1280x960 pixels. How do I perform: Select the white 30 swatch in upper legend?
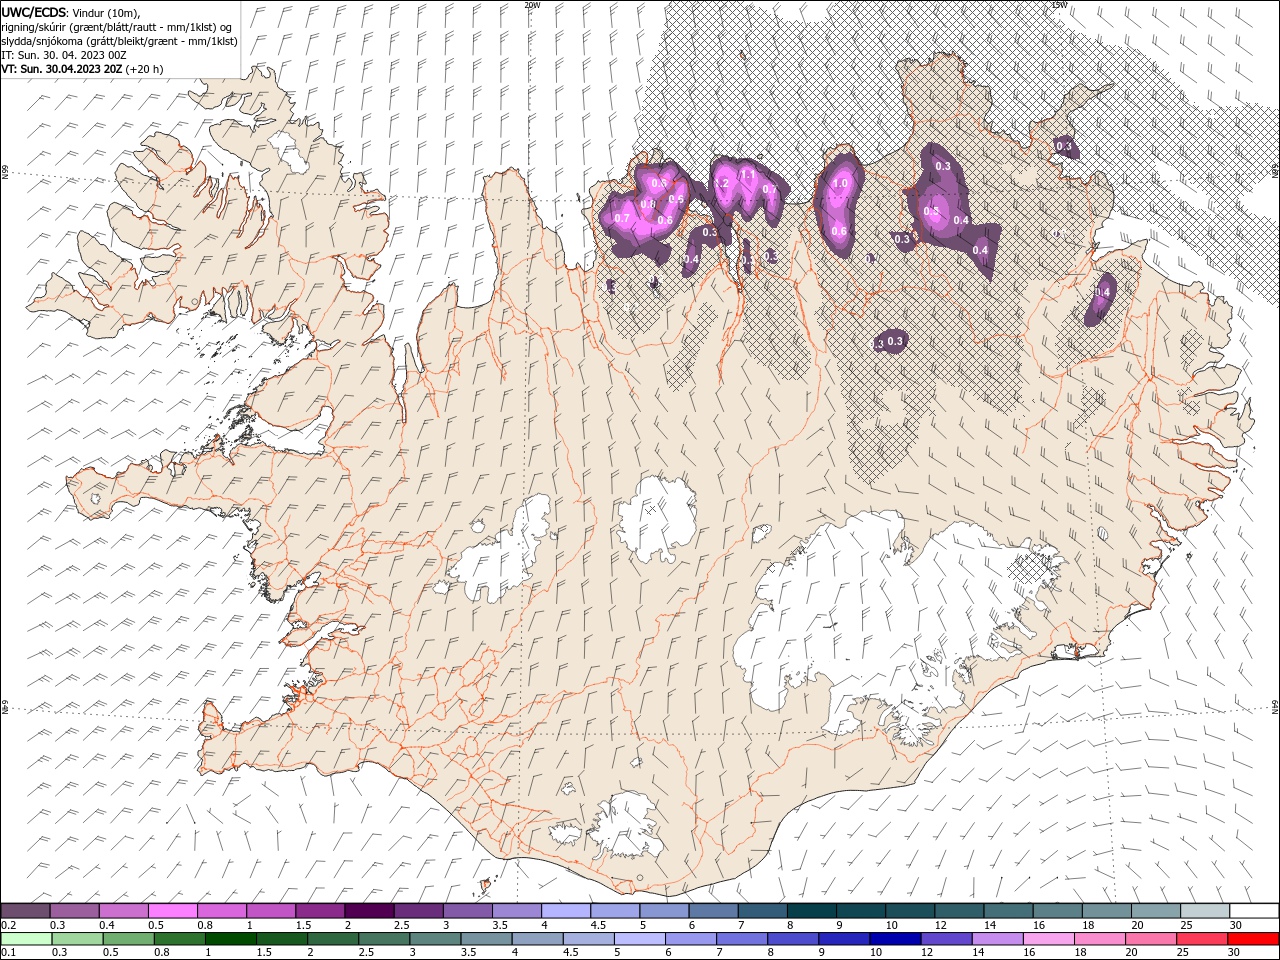1253,911
